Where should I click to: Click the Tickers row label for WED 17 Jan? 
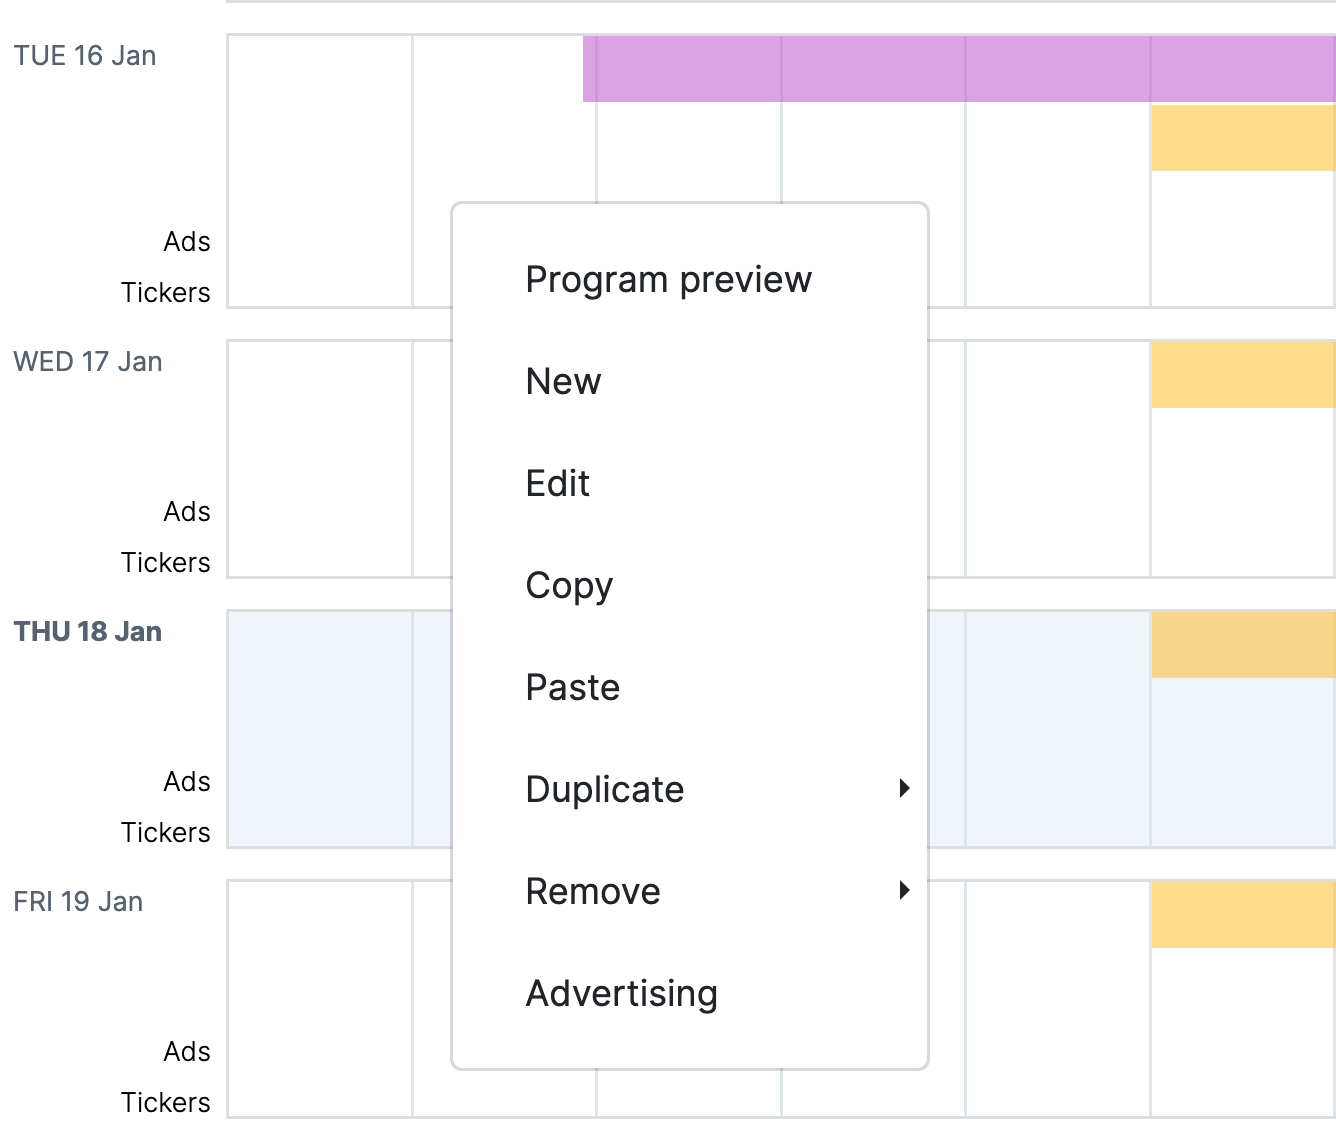(166, 562)
